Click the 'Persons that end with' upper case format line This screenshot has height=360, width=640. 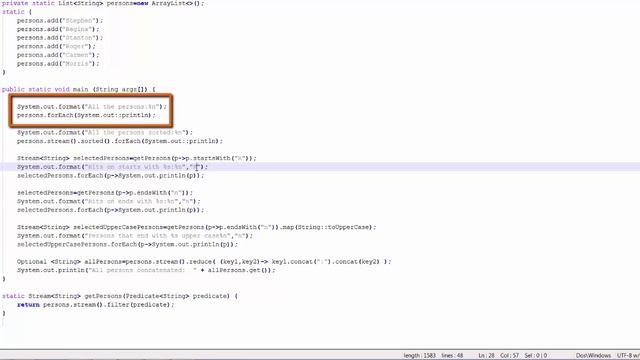pos(135,236)
